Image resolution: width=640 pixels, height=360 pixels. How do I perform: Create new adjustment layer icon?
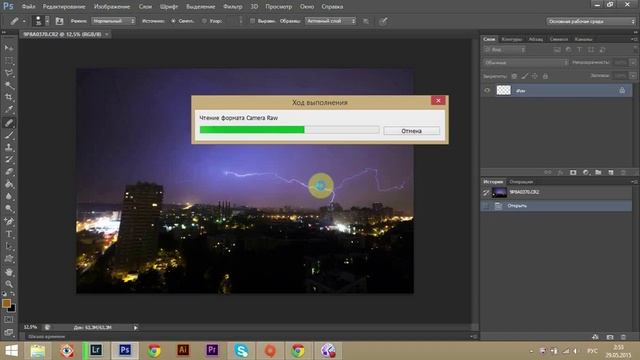[x=586, y=173]
